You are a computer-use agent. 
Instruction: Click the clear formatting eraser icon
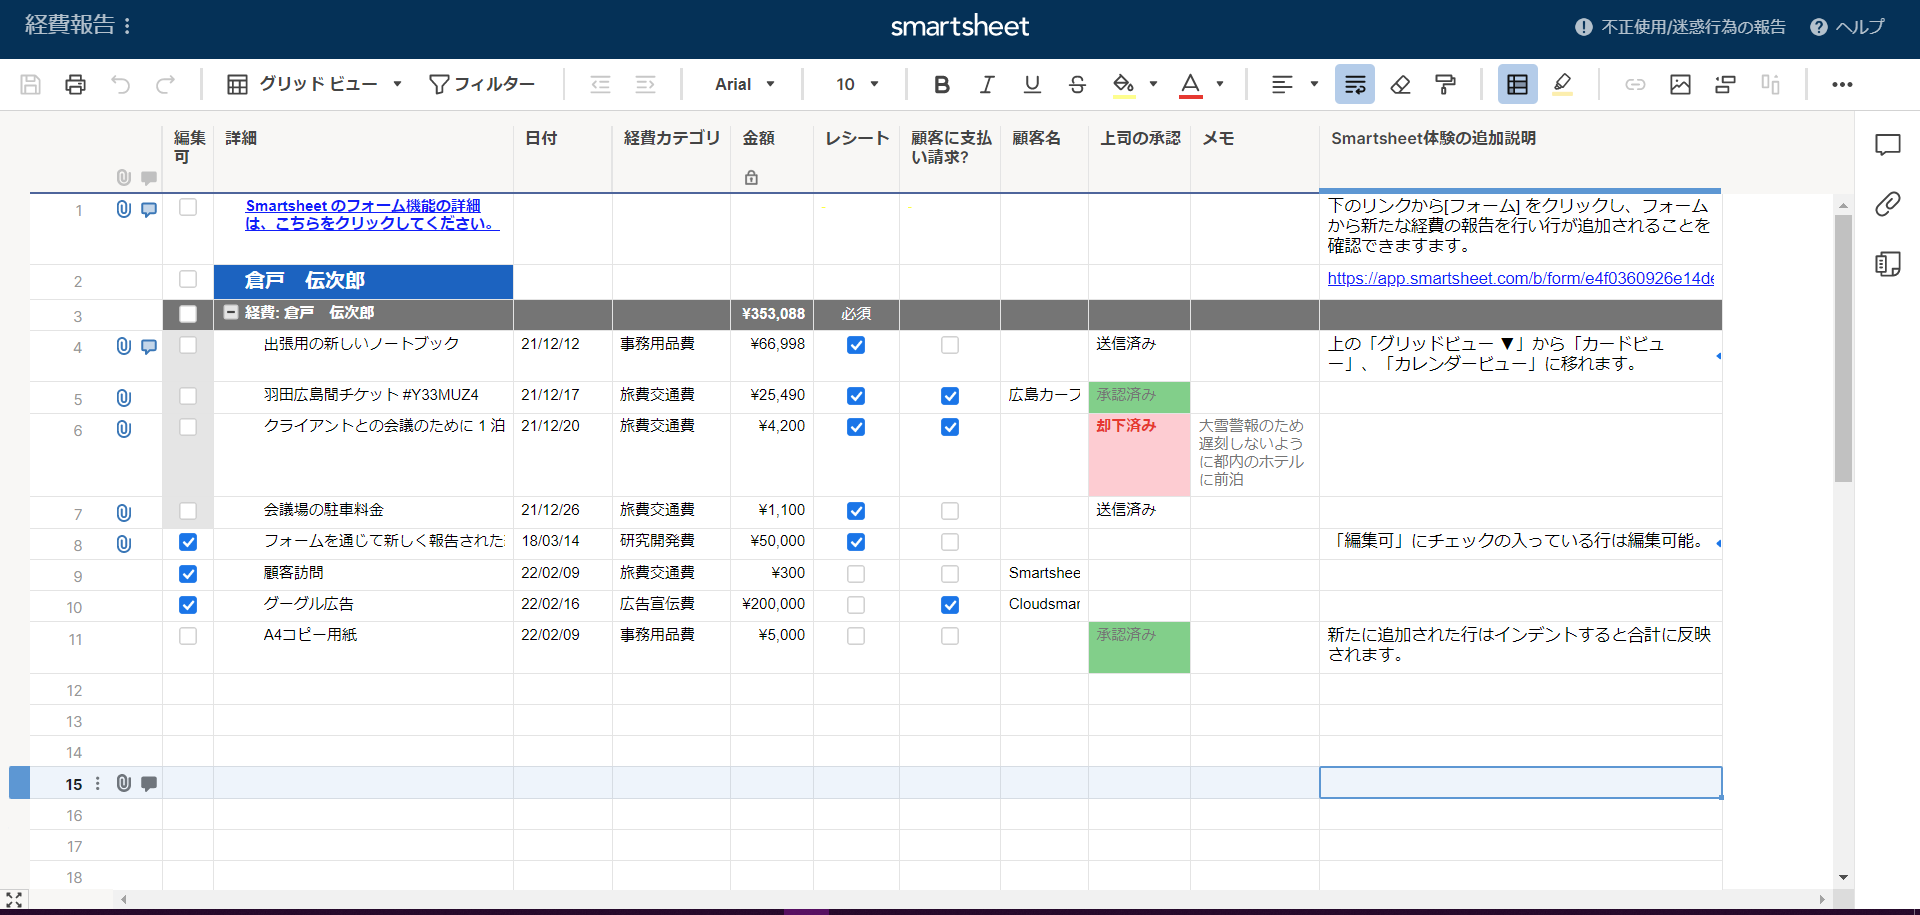coord(1400,84)
